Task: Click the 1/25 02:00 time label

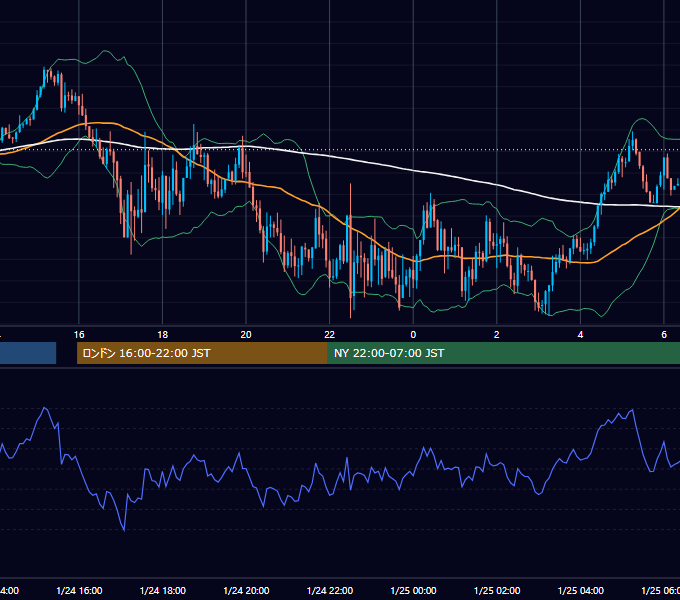Action: point(497,590)
